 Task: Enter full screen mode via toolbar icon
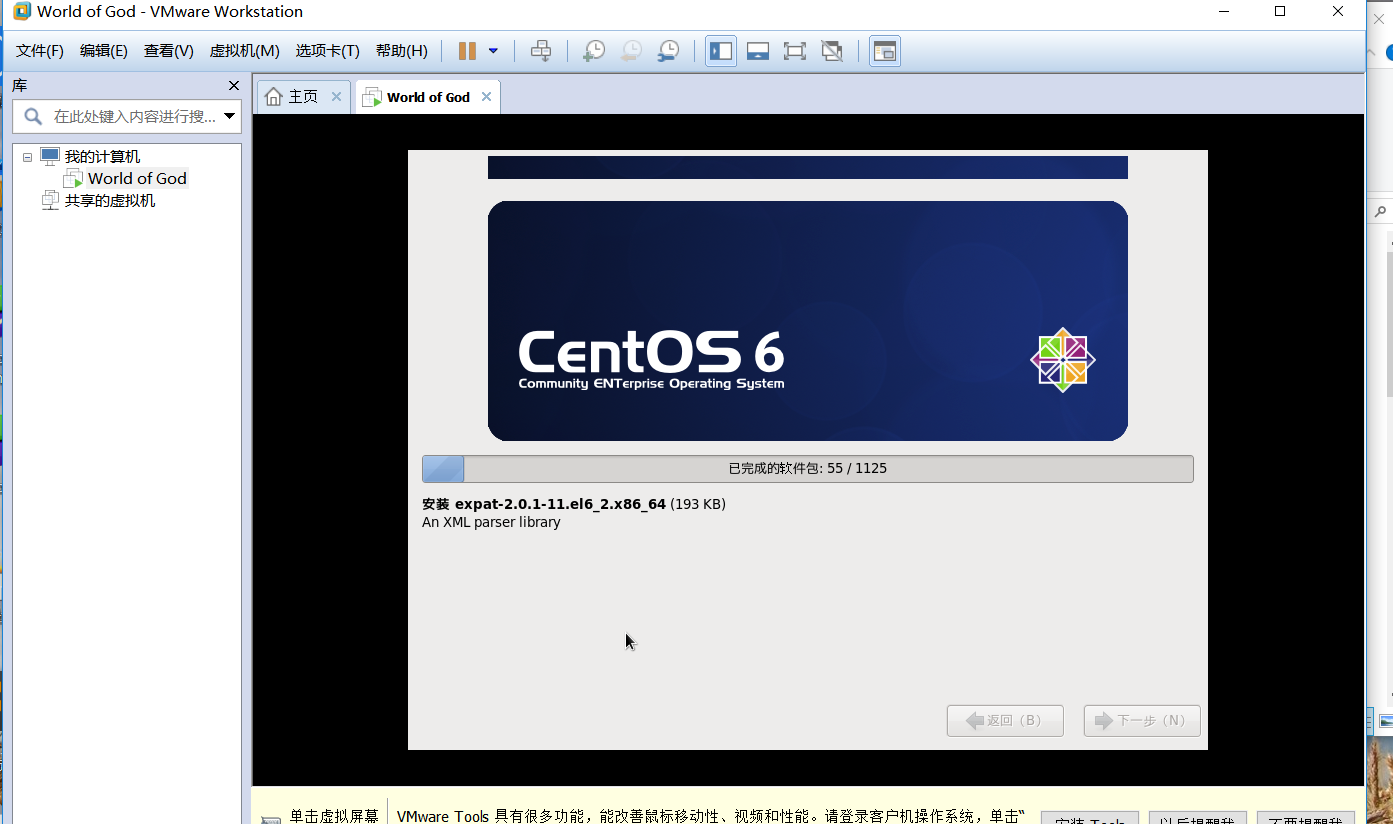pos(795,51)
